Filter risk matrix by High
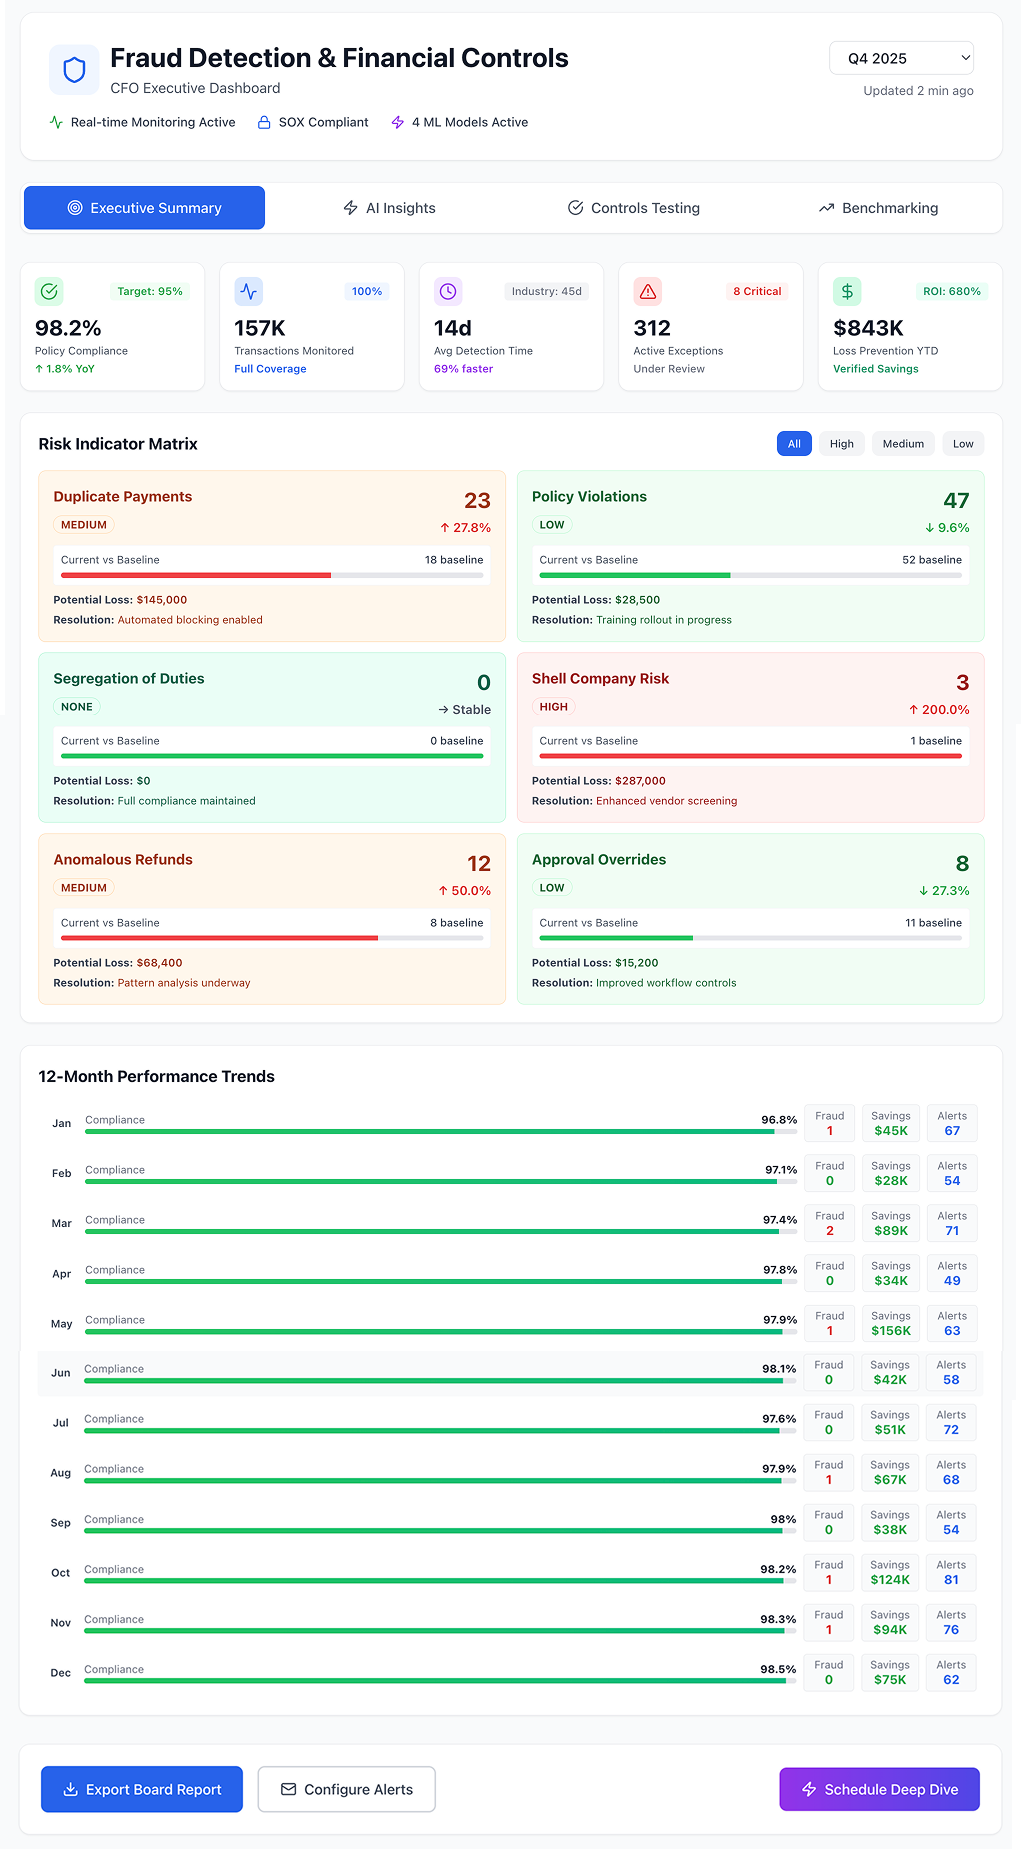 (842, 444)
